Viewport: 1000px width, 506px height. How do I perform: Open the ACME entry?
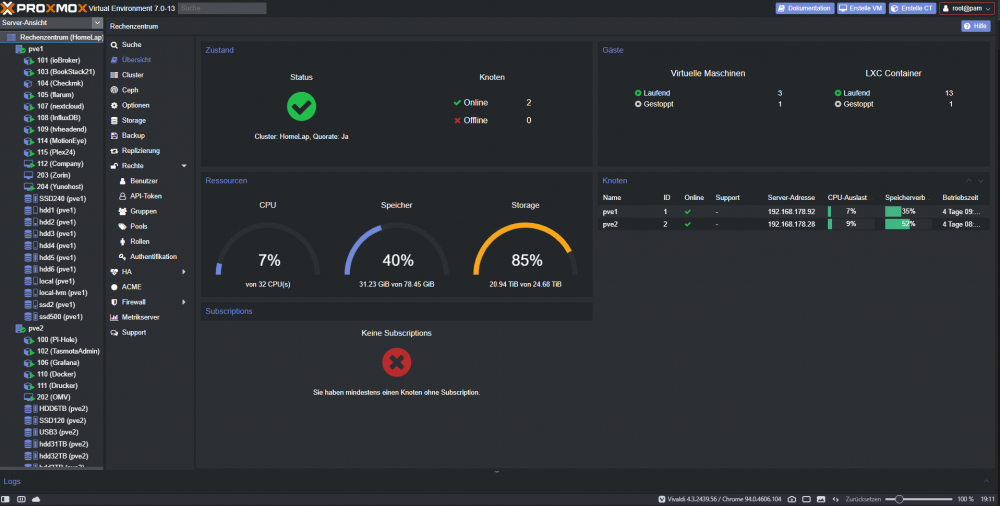click(x=131, y=287)
